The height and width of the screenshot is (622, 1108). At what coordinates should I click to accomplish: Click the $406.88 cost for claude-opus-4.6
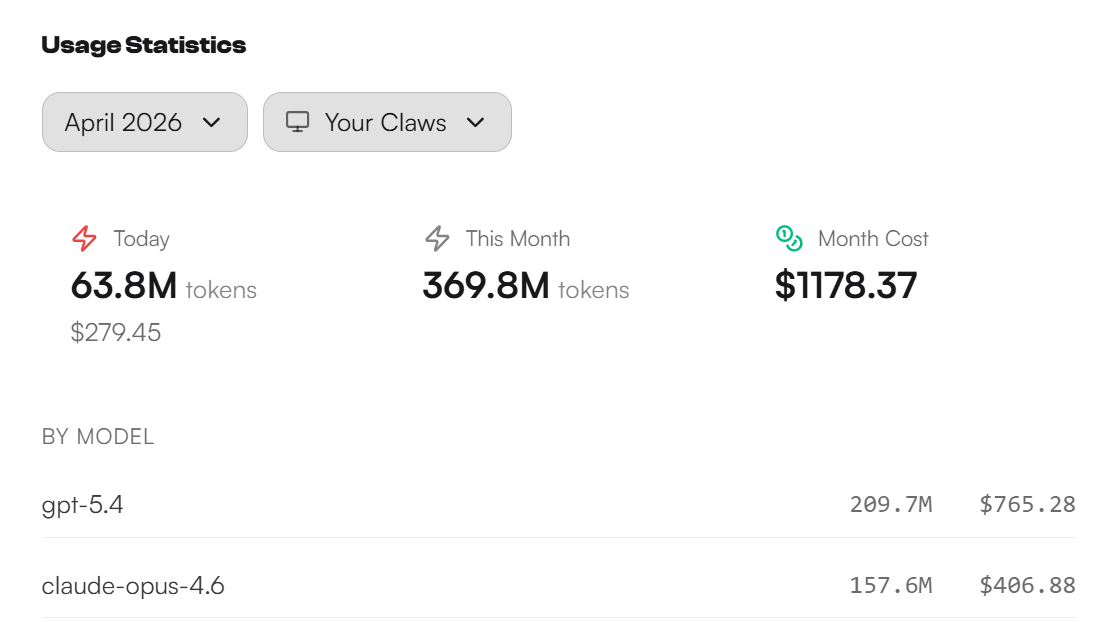[x=1027, y=585]
